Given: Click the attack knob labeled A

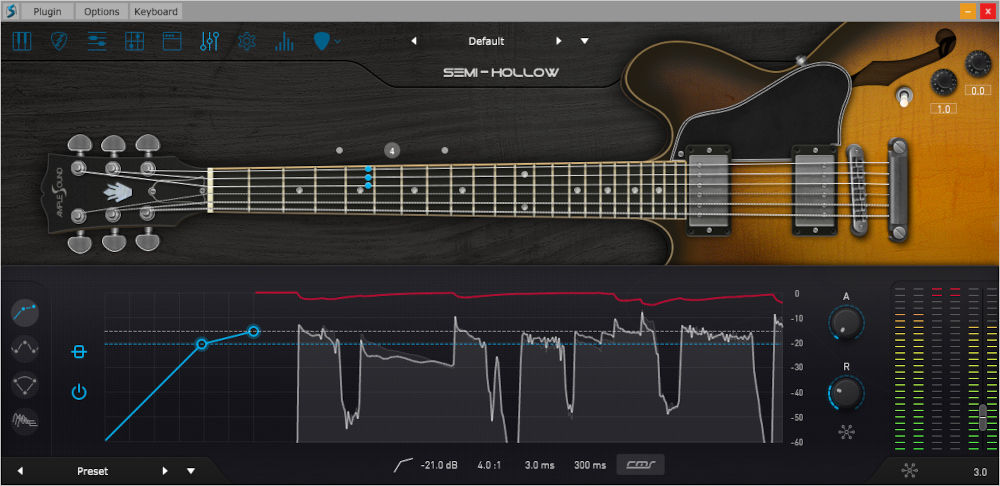Looking at the screenshot, I should pos(846,323).
